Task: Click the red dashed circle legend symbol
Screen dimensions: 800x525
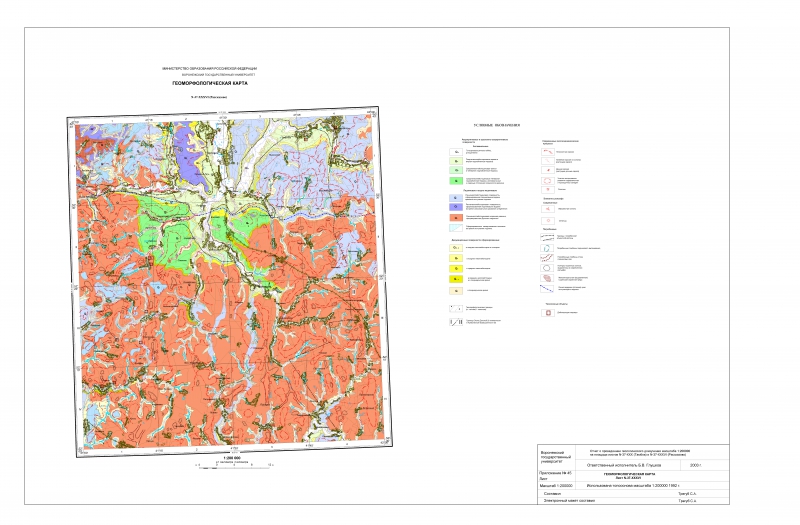Action: coord(548,181)
